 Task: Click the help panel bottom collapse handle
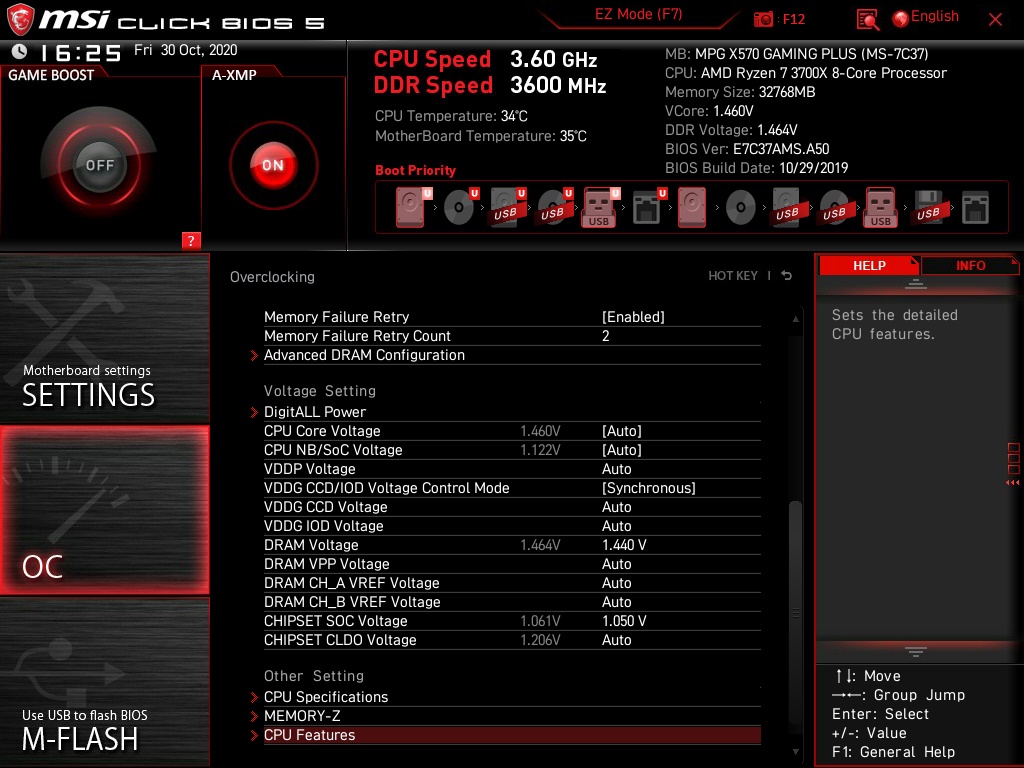pyautogui.click(x=916, y=651)
